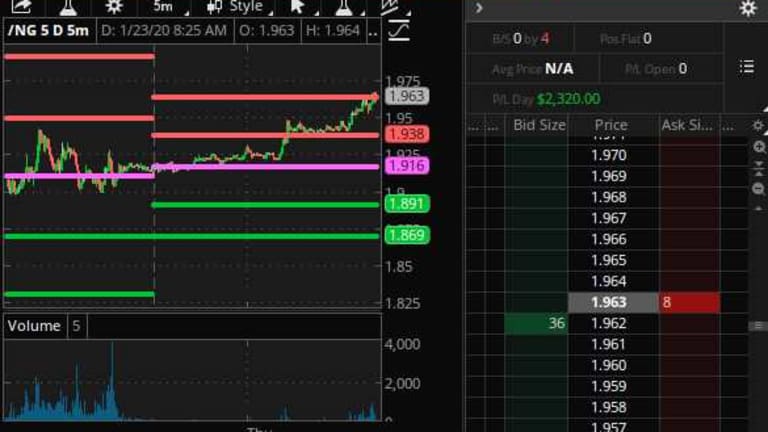The width and height of the screenshot is (768, 432).
Task: Click the 1.960 price row
Action: 608,366
